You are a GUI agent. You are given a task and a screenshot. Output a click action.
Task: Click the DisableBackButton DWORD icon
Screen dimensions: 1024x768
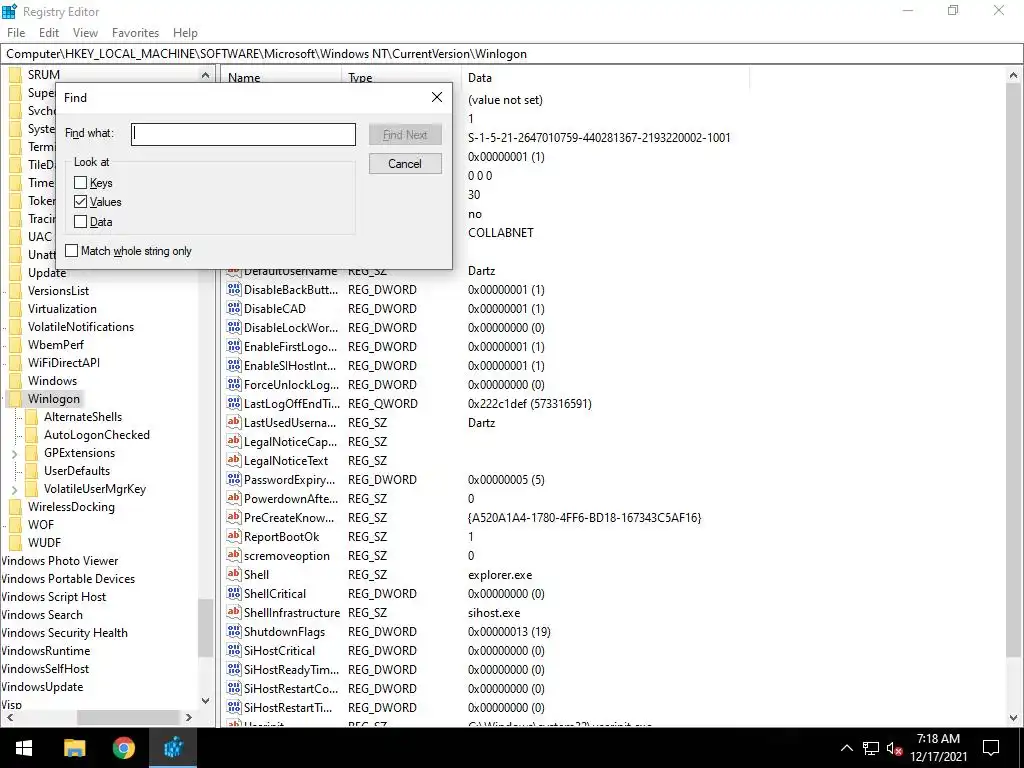pos(234,289)
